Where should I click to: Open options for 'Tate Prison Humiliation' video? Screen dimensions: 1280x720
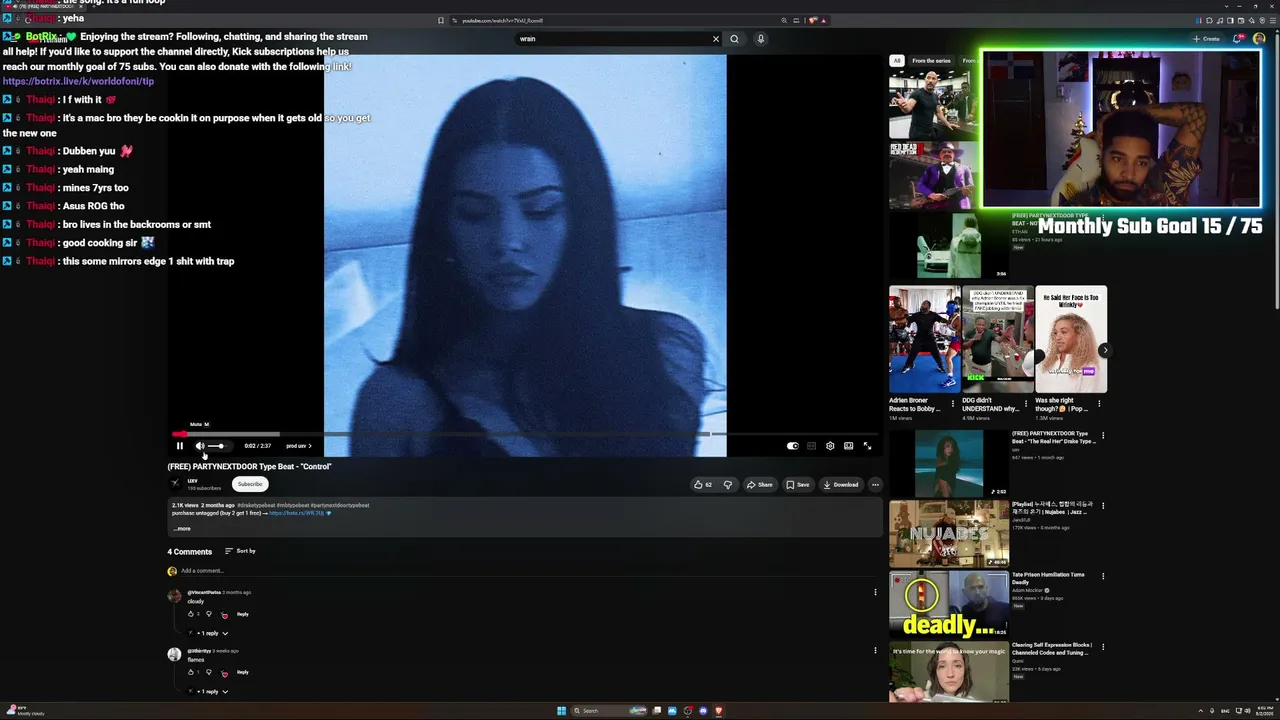pos(1103,576)
